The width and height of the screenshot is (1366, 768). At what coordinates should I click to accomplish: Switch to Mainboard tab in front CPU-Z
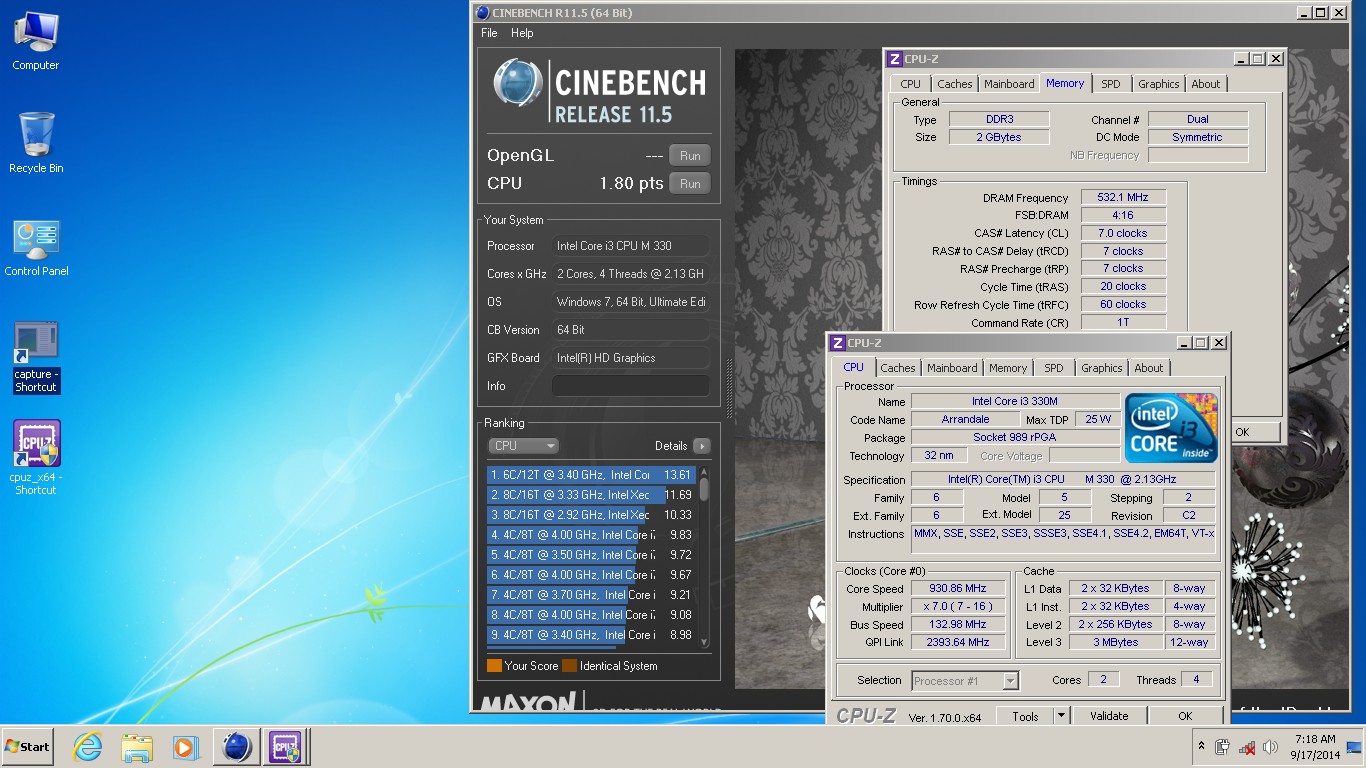pyautogui.click(x=952, y=368)
